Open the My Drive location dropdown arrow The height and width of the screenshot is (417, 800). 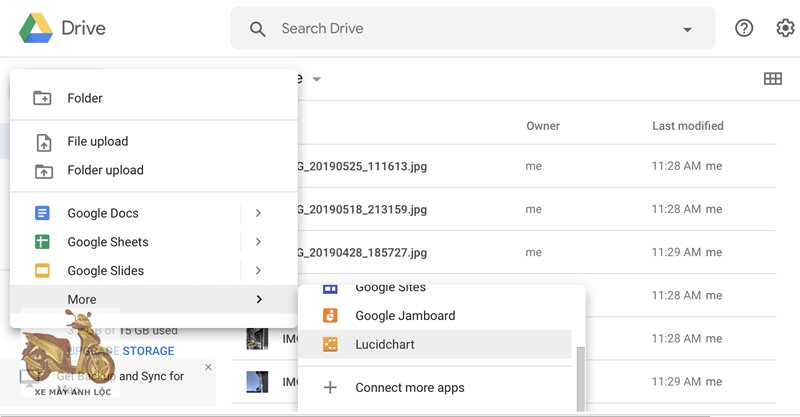316,79
